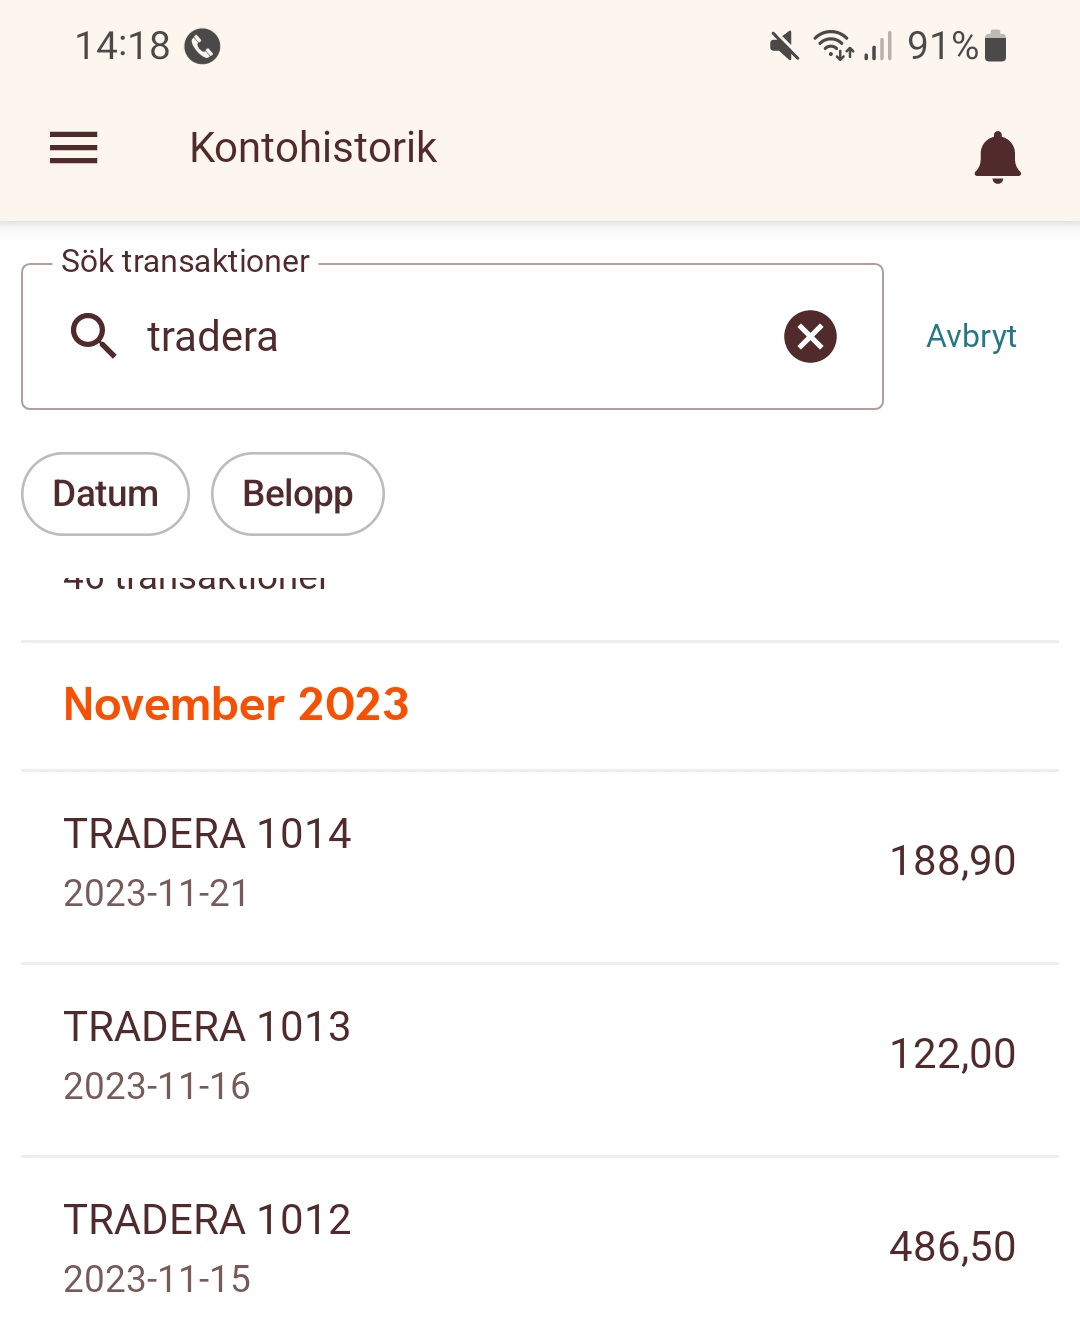Tap the Wi-Fi status icon
This screenshot has height=1328, width=1080.
pyautogui.click(x=833, y=46)
